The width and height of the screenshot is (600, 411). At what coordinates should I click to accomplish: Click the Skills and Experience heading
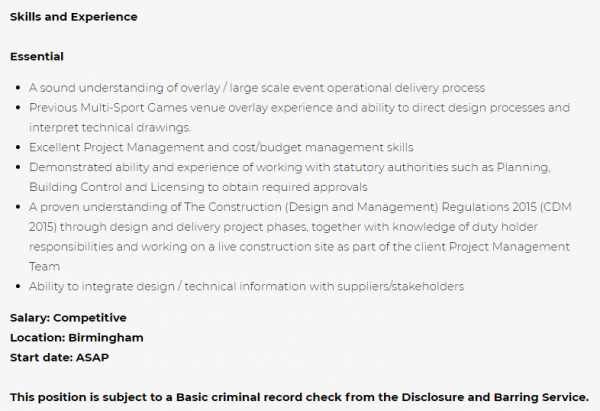pyautogui.click(x=73, y=17)
